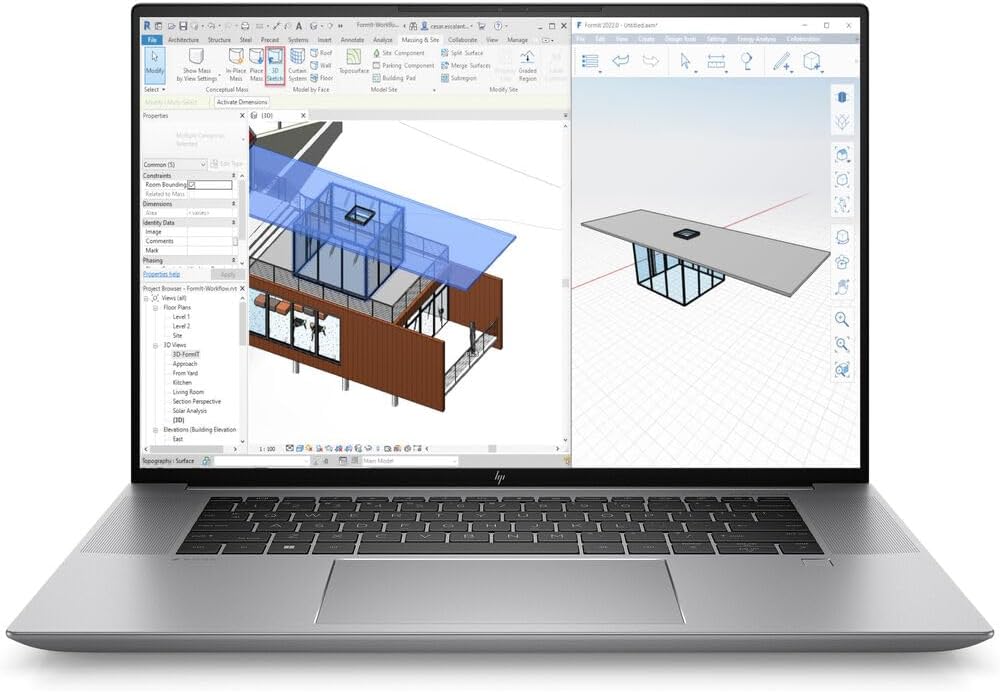Choose the pencil Draw tool in FormIt

point(779,61)
